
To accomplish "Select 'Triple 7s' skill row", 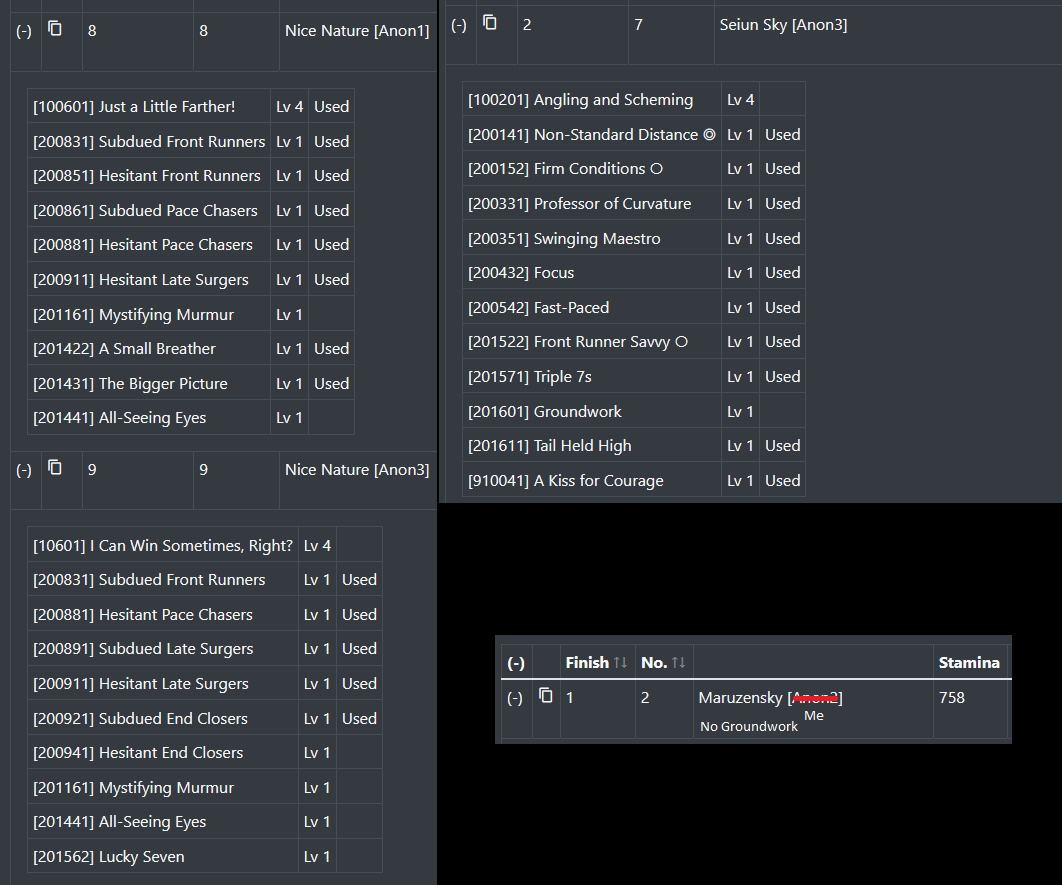I will [634, 376].
